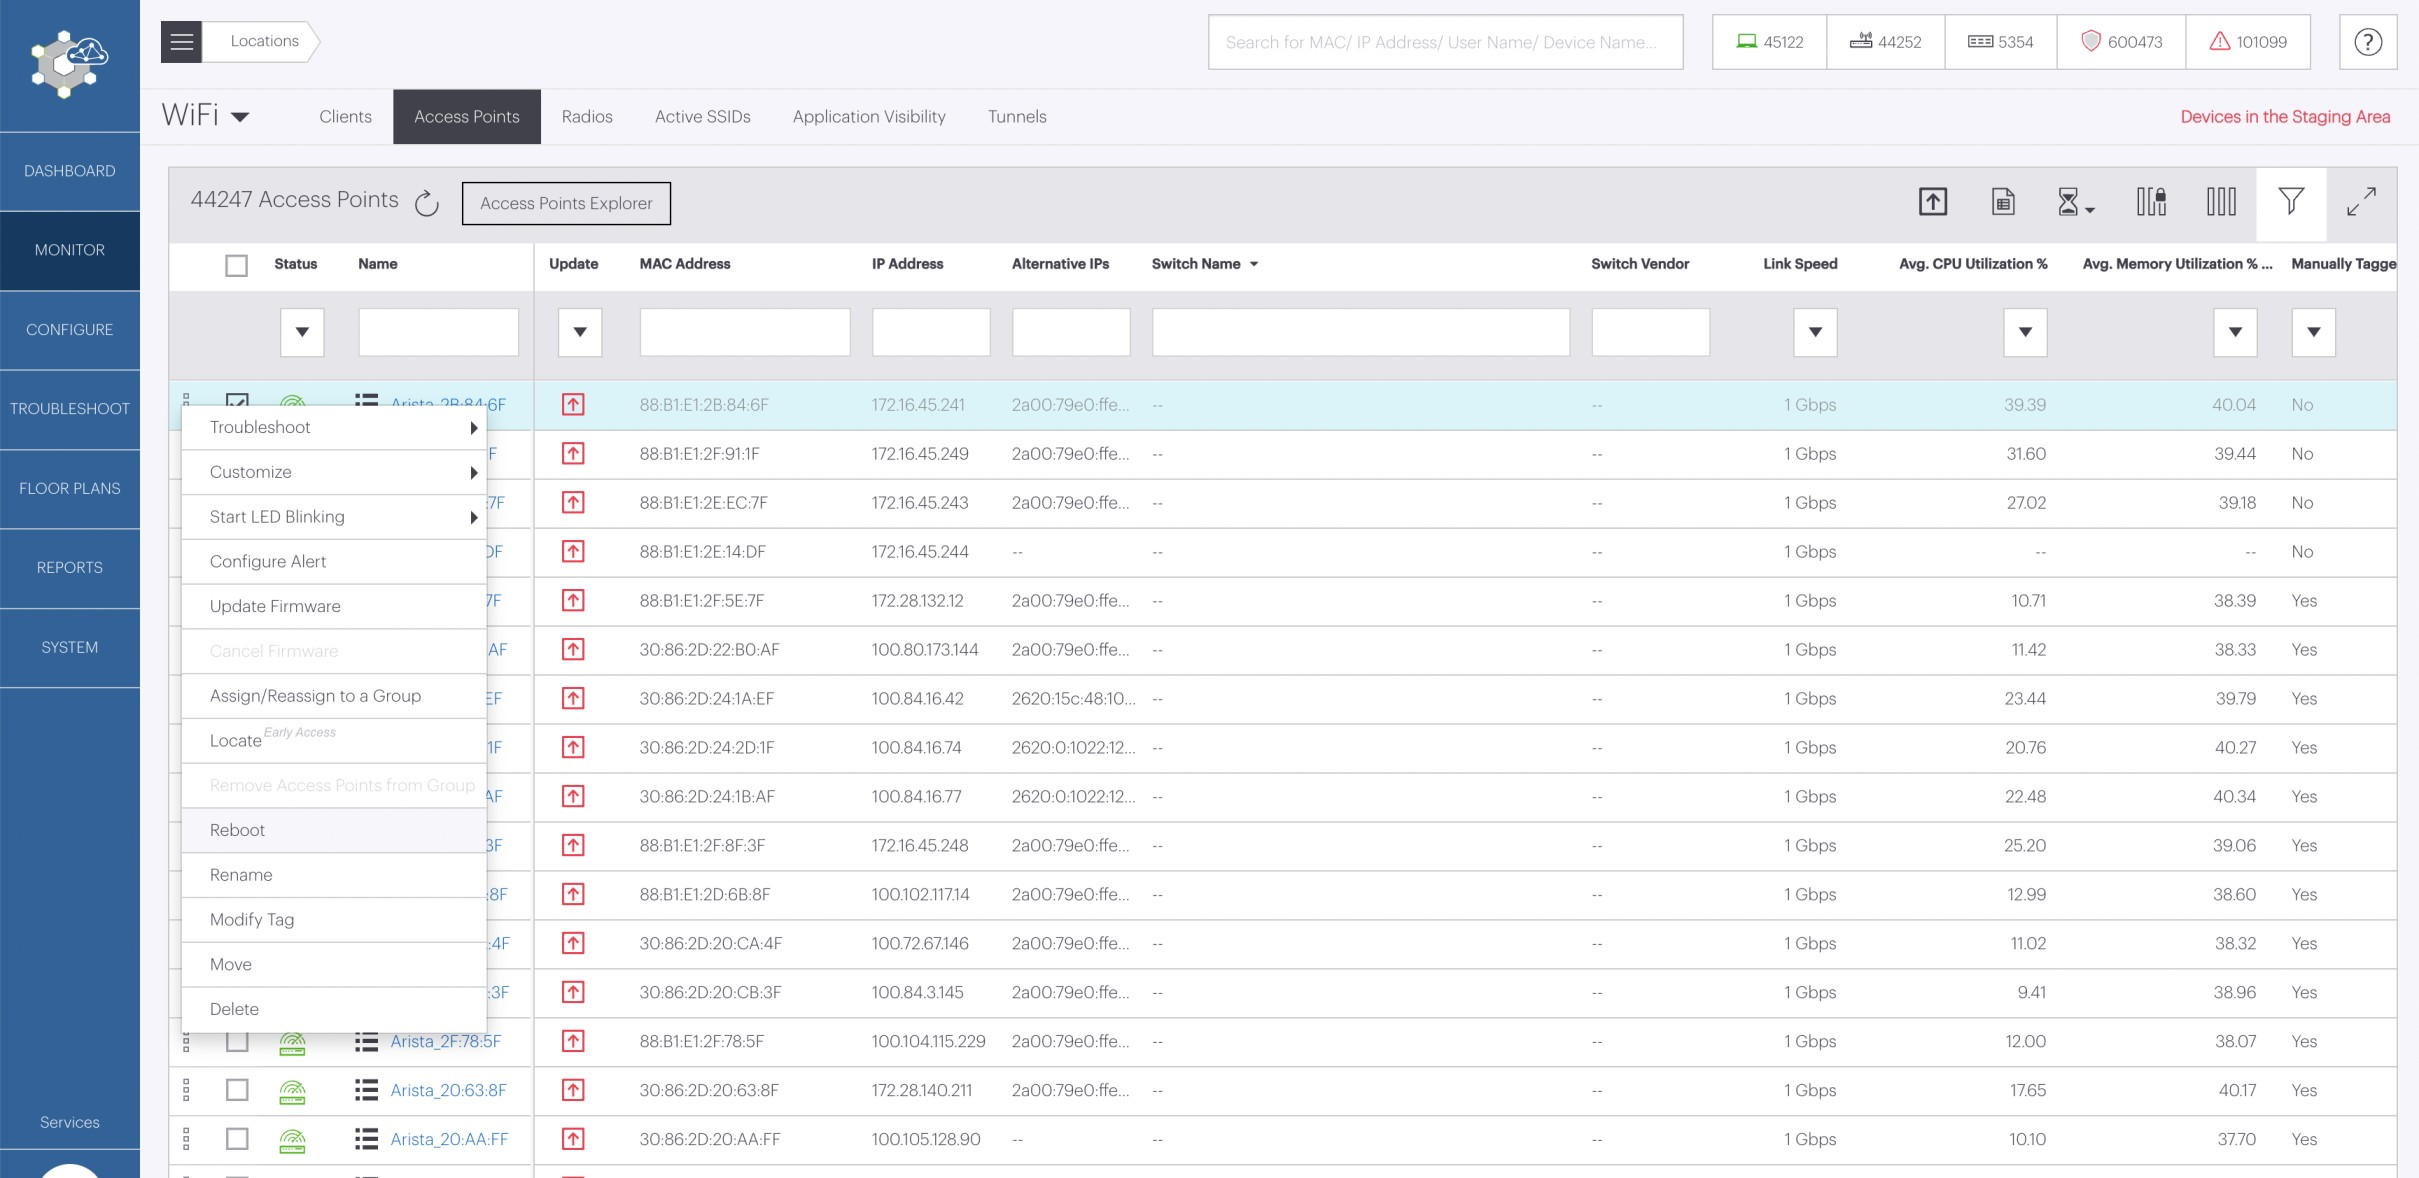Screen dimensions: 2419x1178
Task: Click the update firmware arrow for 88:B1:E1:2F:91:1F
Action: 573,454
